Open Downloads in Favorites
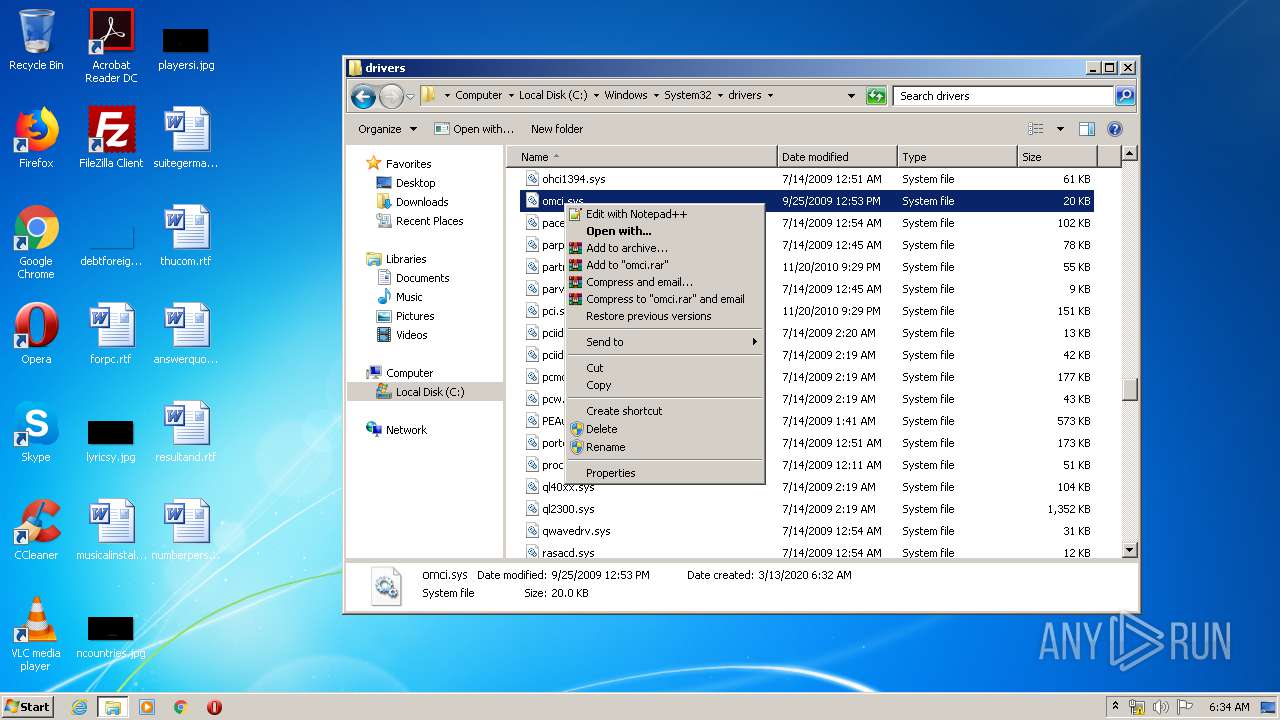 pyautogui.click(x=412, y=202)
